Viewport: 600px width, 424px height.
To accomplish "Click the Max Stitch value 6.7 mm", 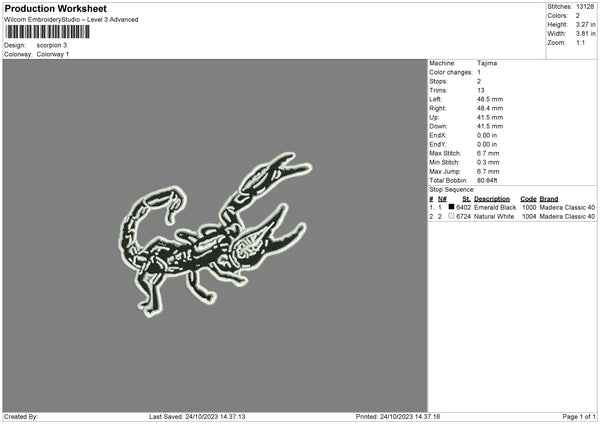I will coord(488,153).
